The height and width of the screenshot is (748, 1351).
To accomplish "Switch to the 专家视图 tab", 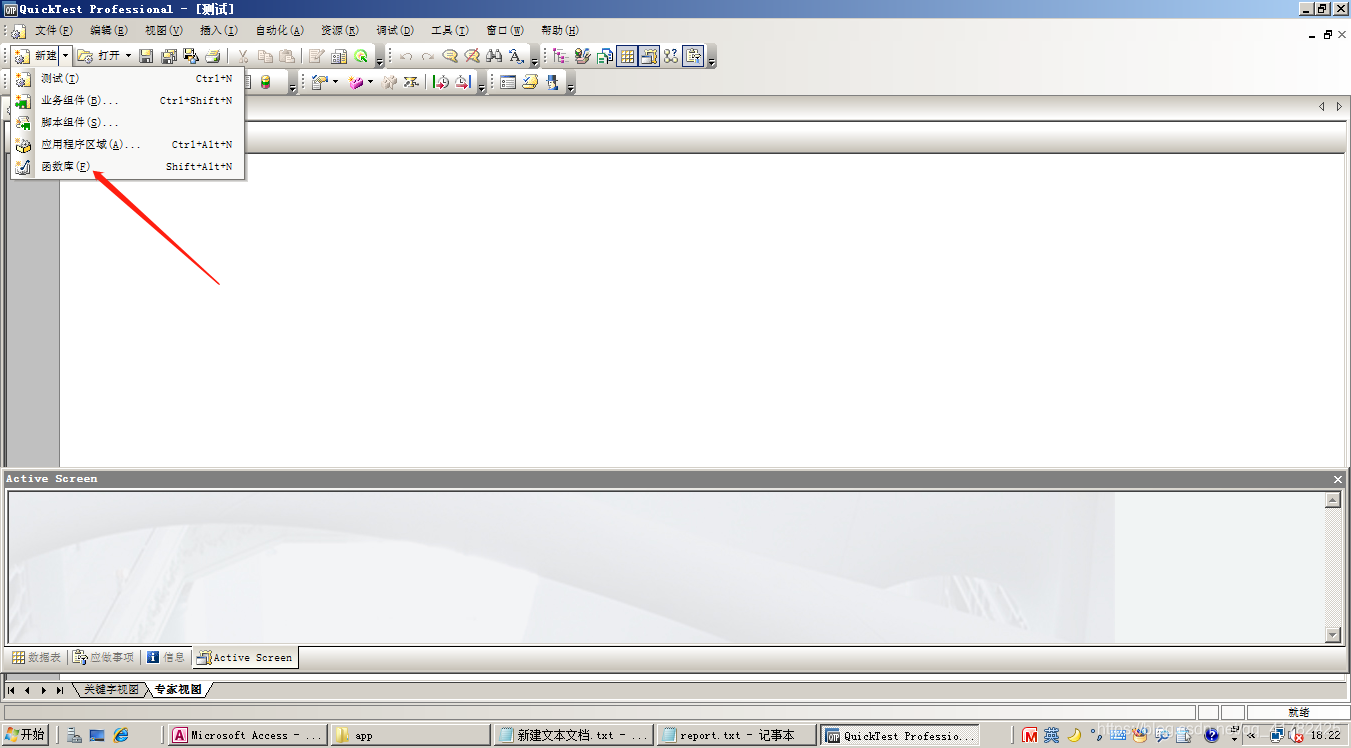I will (178, 690).
